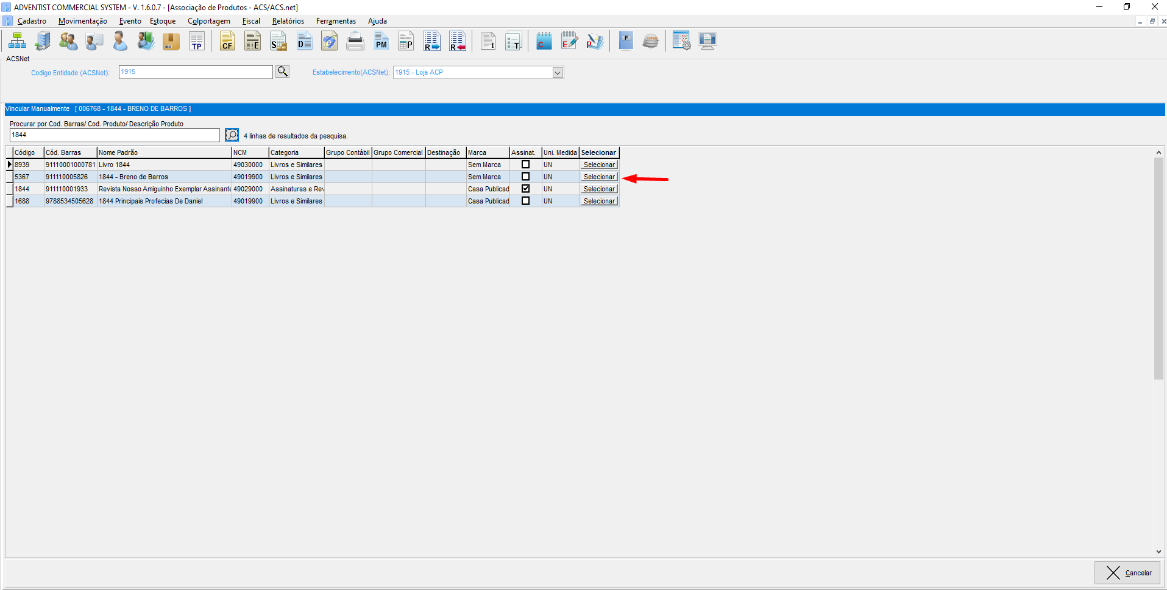Click the P pencil note icon
Viewport: 1167px width, 590px height.
pyautogui.click(x=595, y=41)
